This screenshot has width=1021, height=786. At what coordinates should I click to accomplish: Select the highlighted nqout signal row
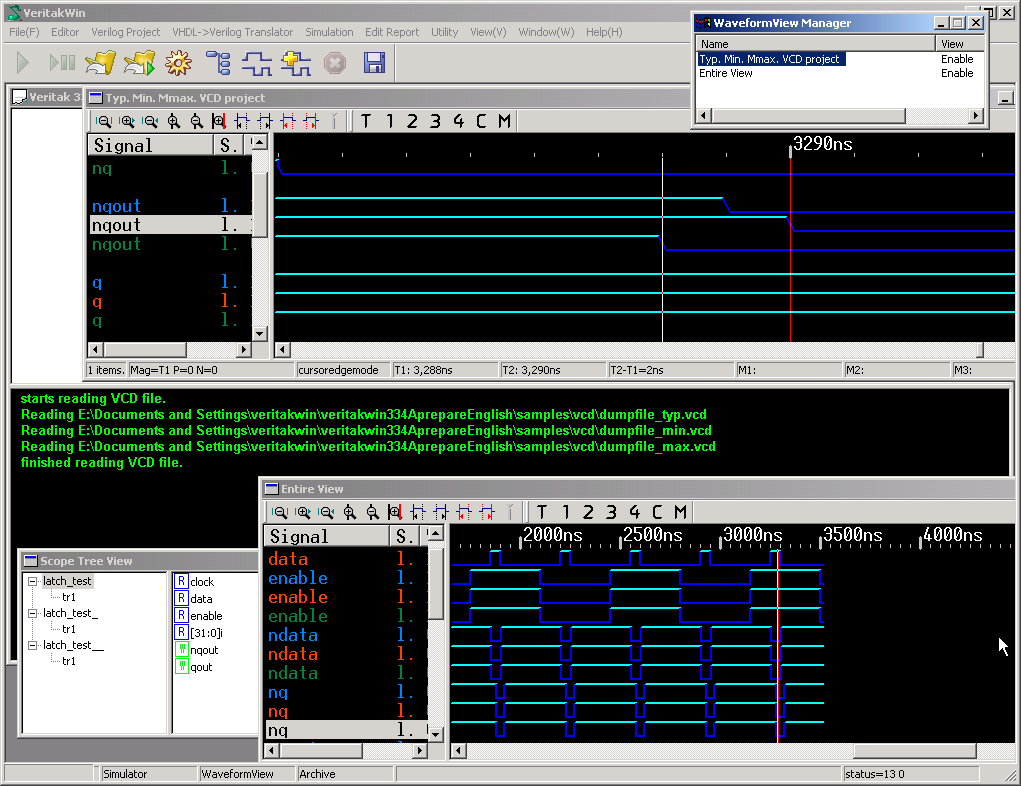point(170,225)
